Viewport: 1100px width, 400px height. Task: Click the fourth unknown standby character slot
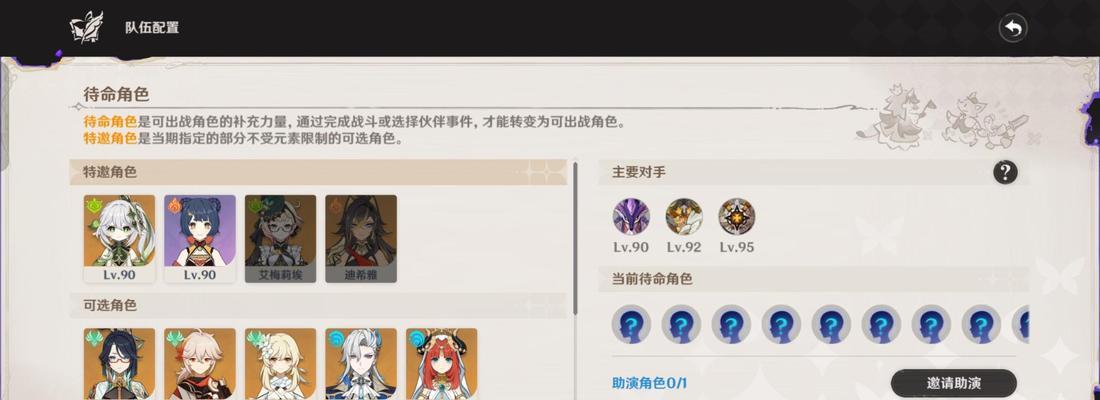click(x=781, y=324)
